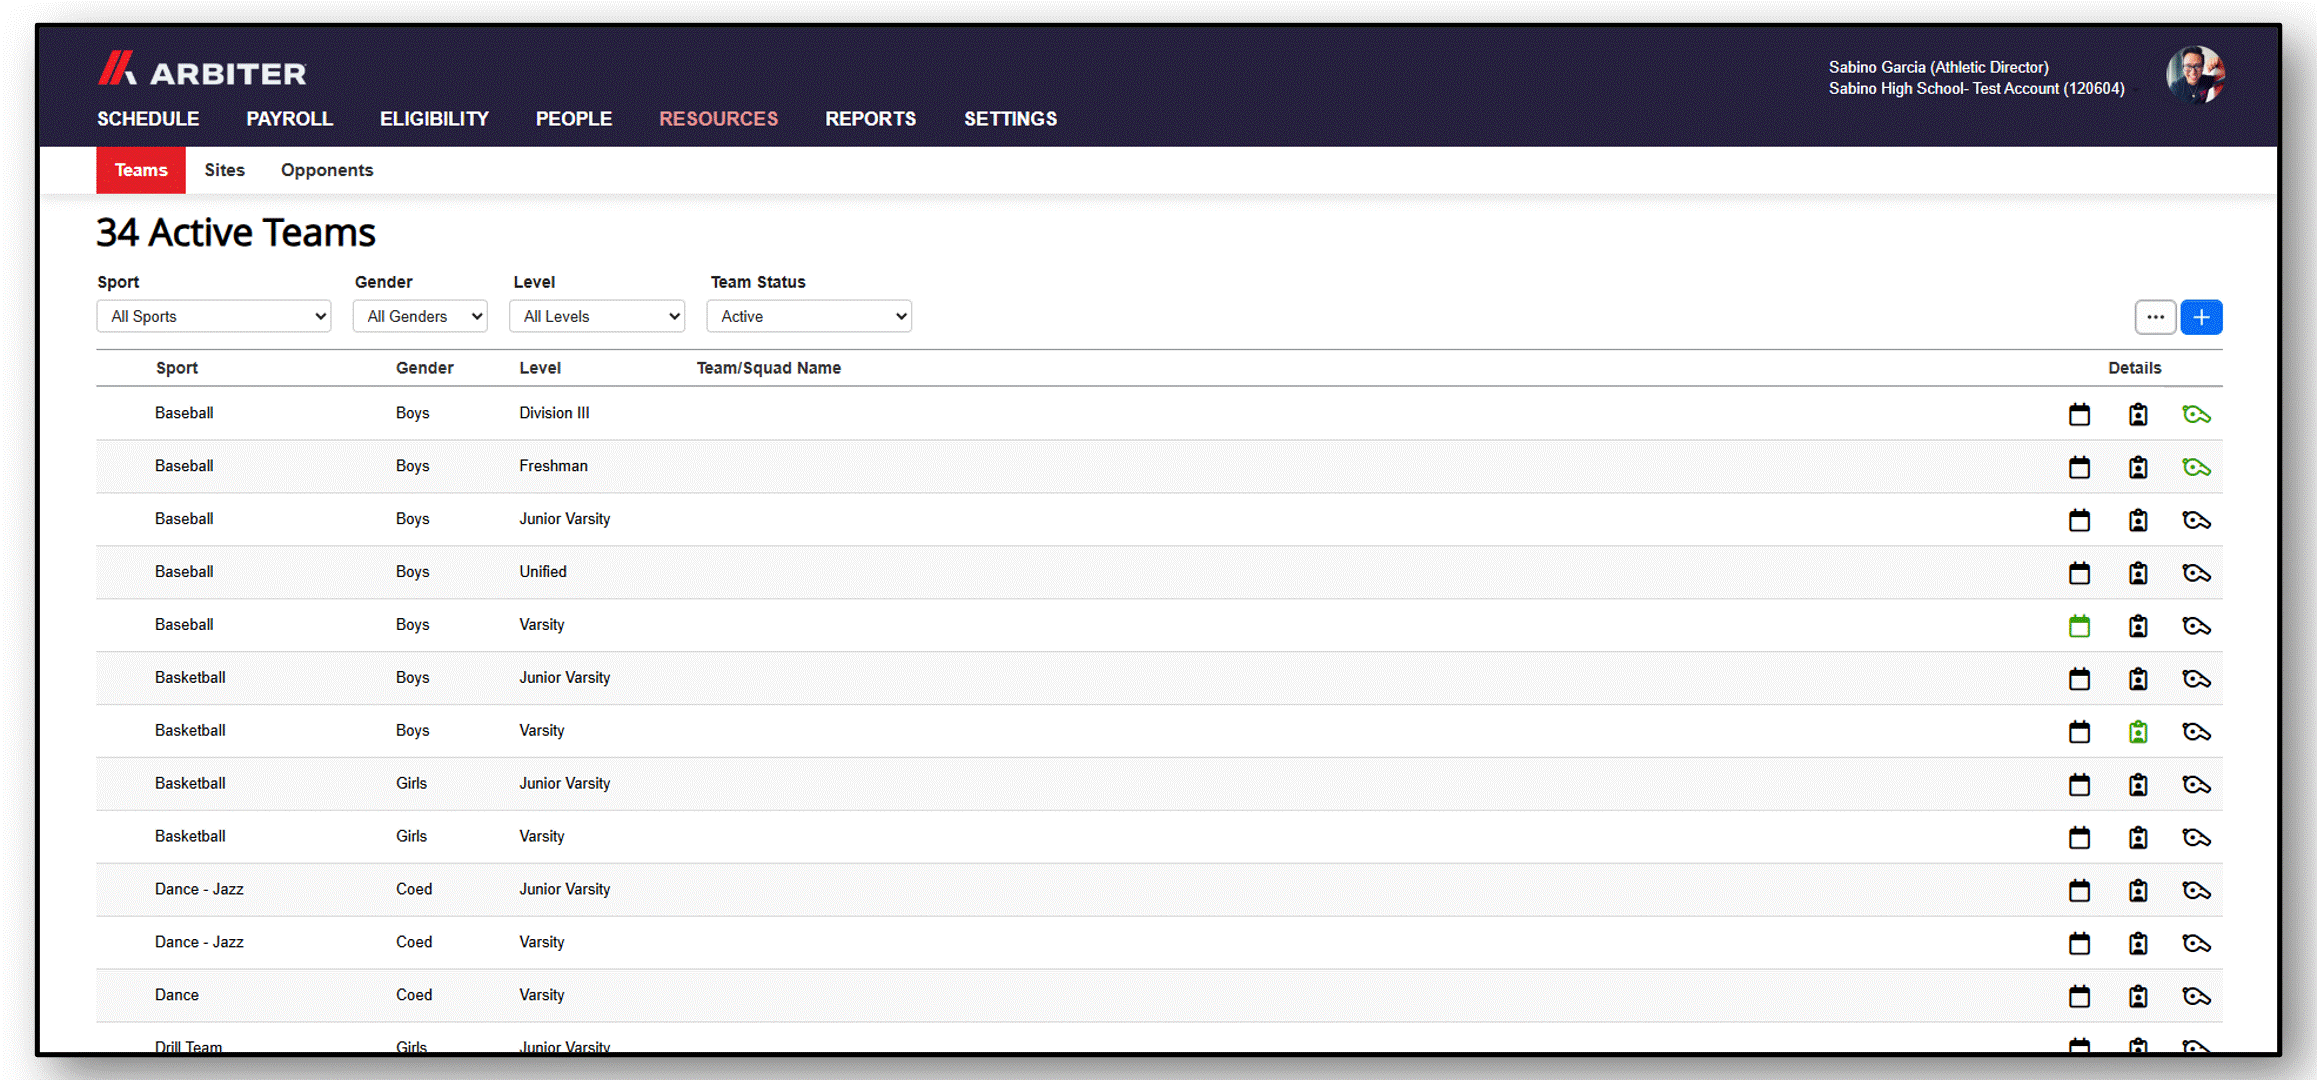Click whistle icon for Baseball Junior Varsity
Image resolution: width=2317 pixels, height=1080 pixels.
click(x=2196, y=520)
